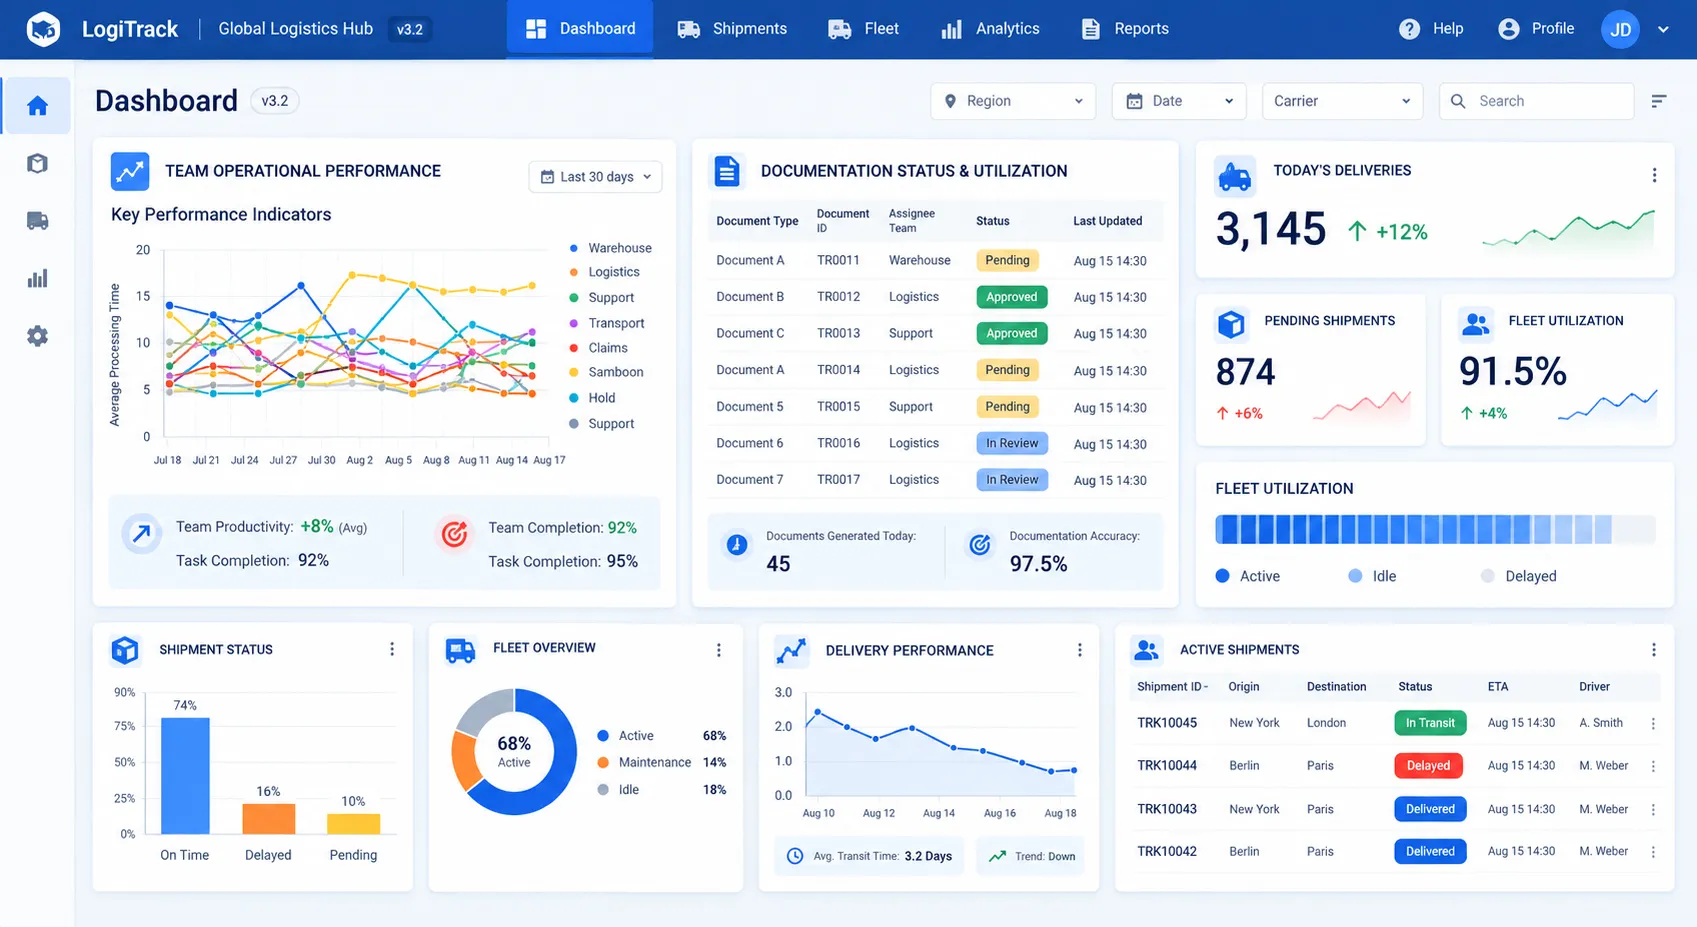Switch to the Shipments tab

[x=732, y=29]
